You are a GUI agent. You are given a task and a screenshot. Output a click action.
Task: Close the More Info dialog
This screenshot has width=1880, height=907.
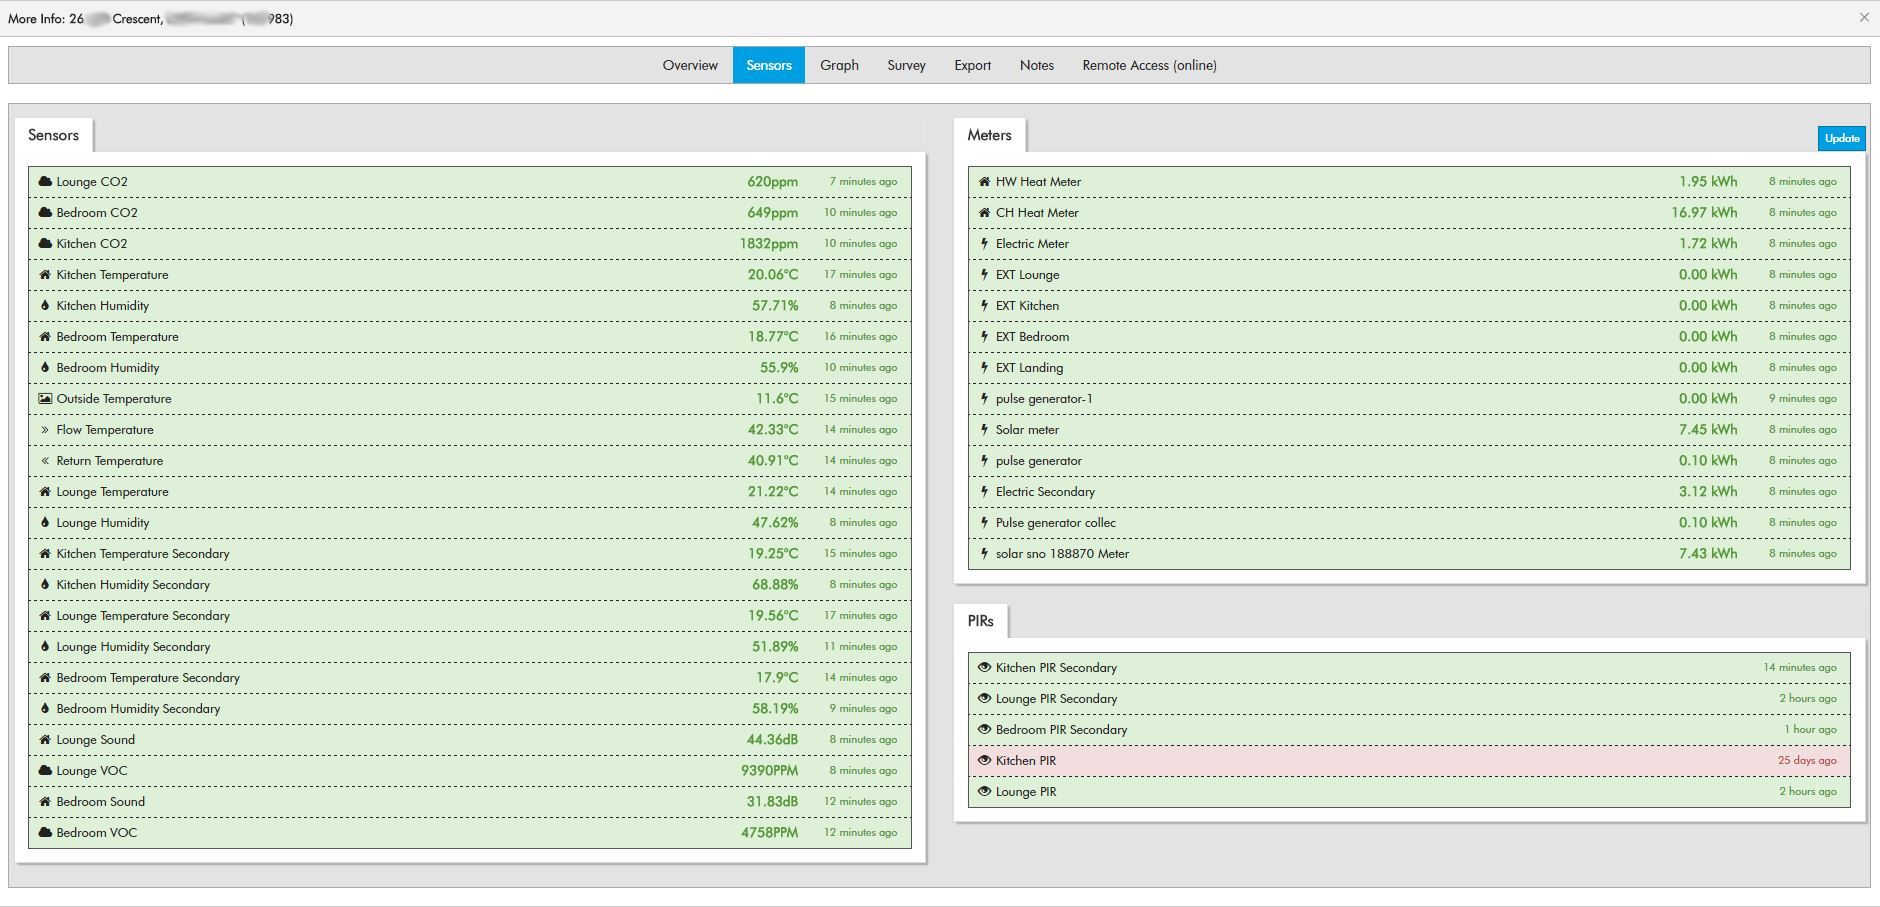(1864, 18)
